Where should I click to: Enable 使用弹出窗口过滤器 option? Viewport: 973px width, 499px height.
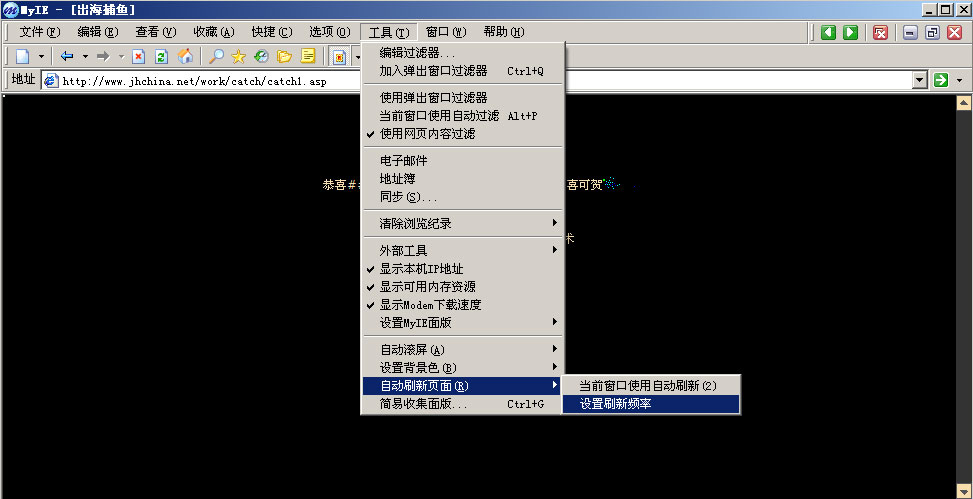[x=462, y=98]
